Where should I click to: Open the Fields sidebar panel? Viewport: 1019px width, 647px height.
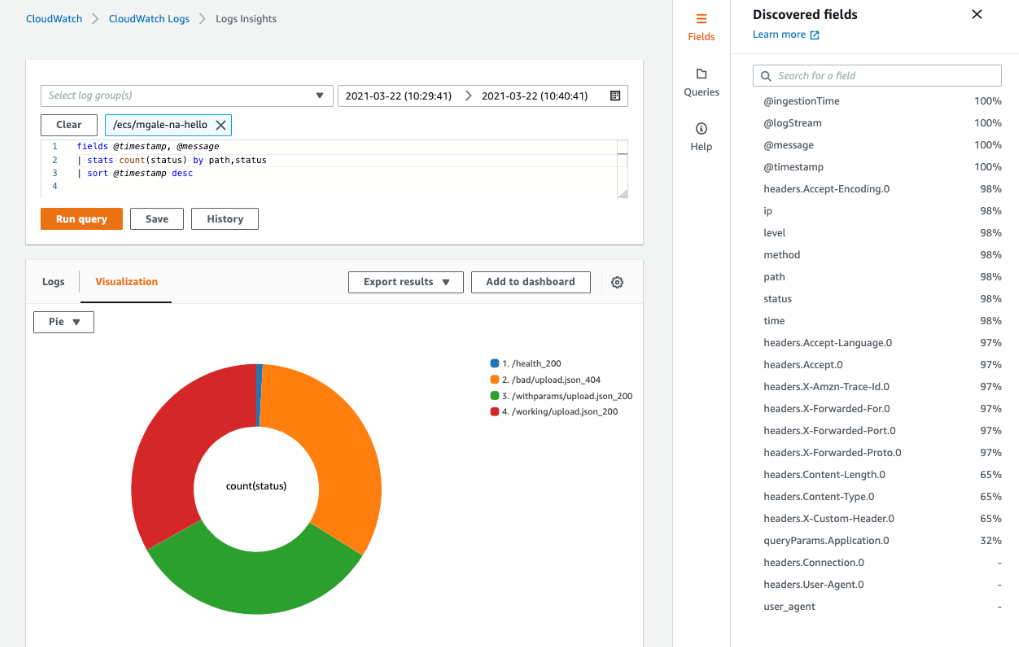700,25
